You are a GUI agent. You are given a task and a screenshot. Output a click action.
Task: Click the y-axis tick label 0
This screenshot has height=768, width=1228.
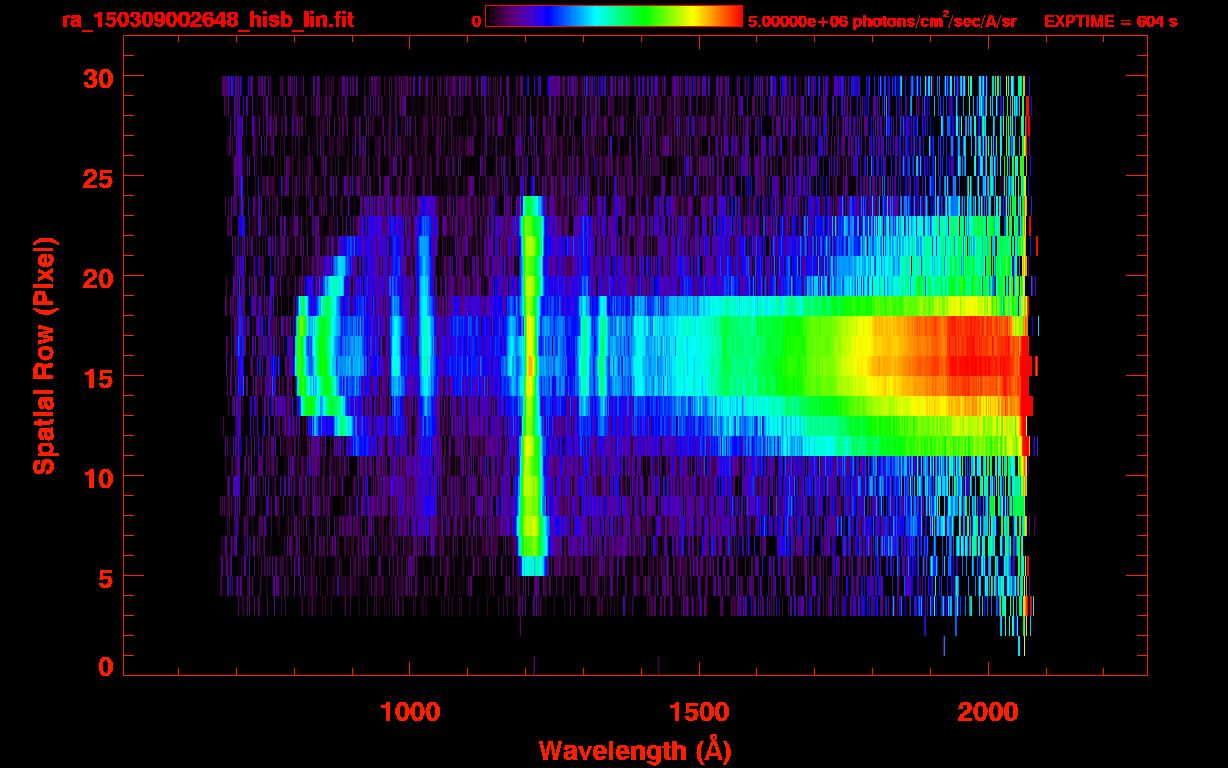pos(105,666)
